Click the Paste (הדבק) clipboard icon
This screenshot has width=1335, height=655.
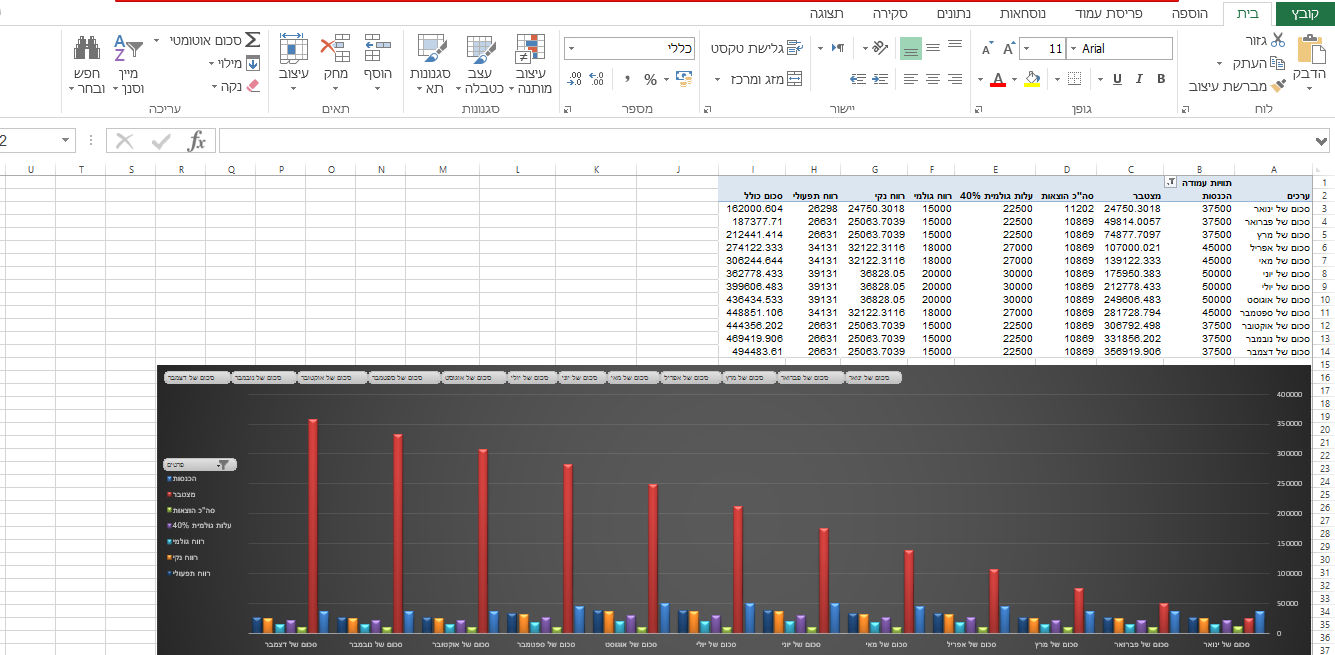point(1310,48)
